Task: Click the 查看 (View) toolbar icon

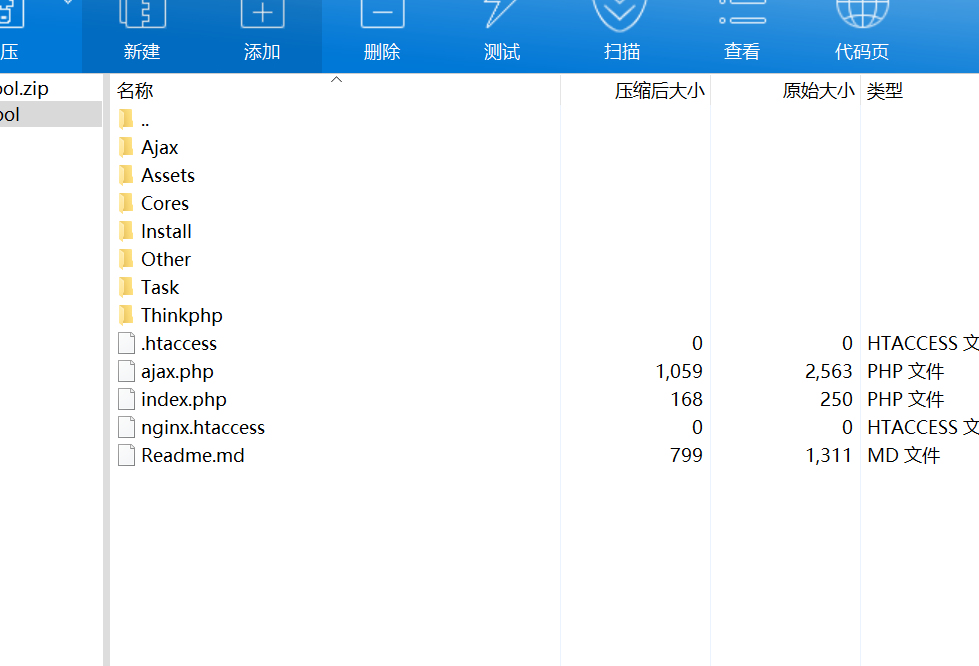Action: click(741, 28)
